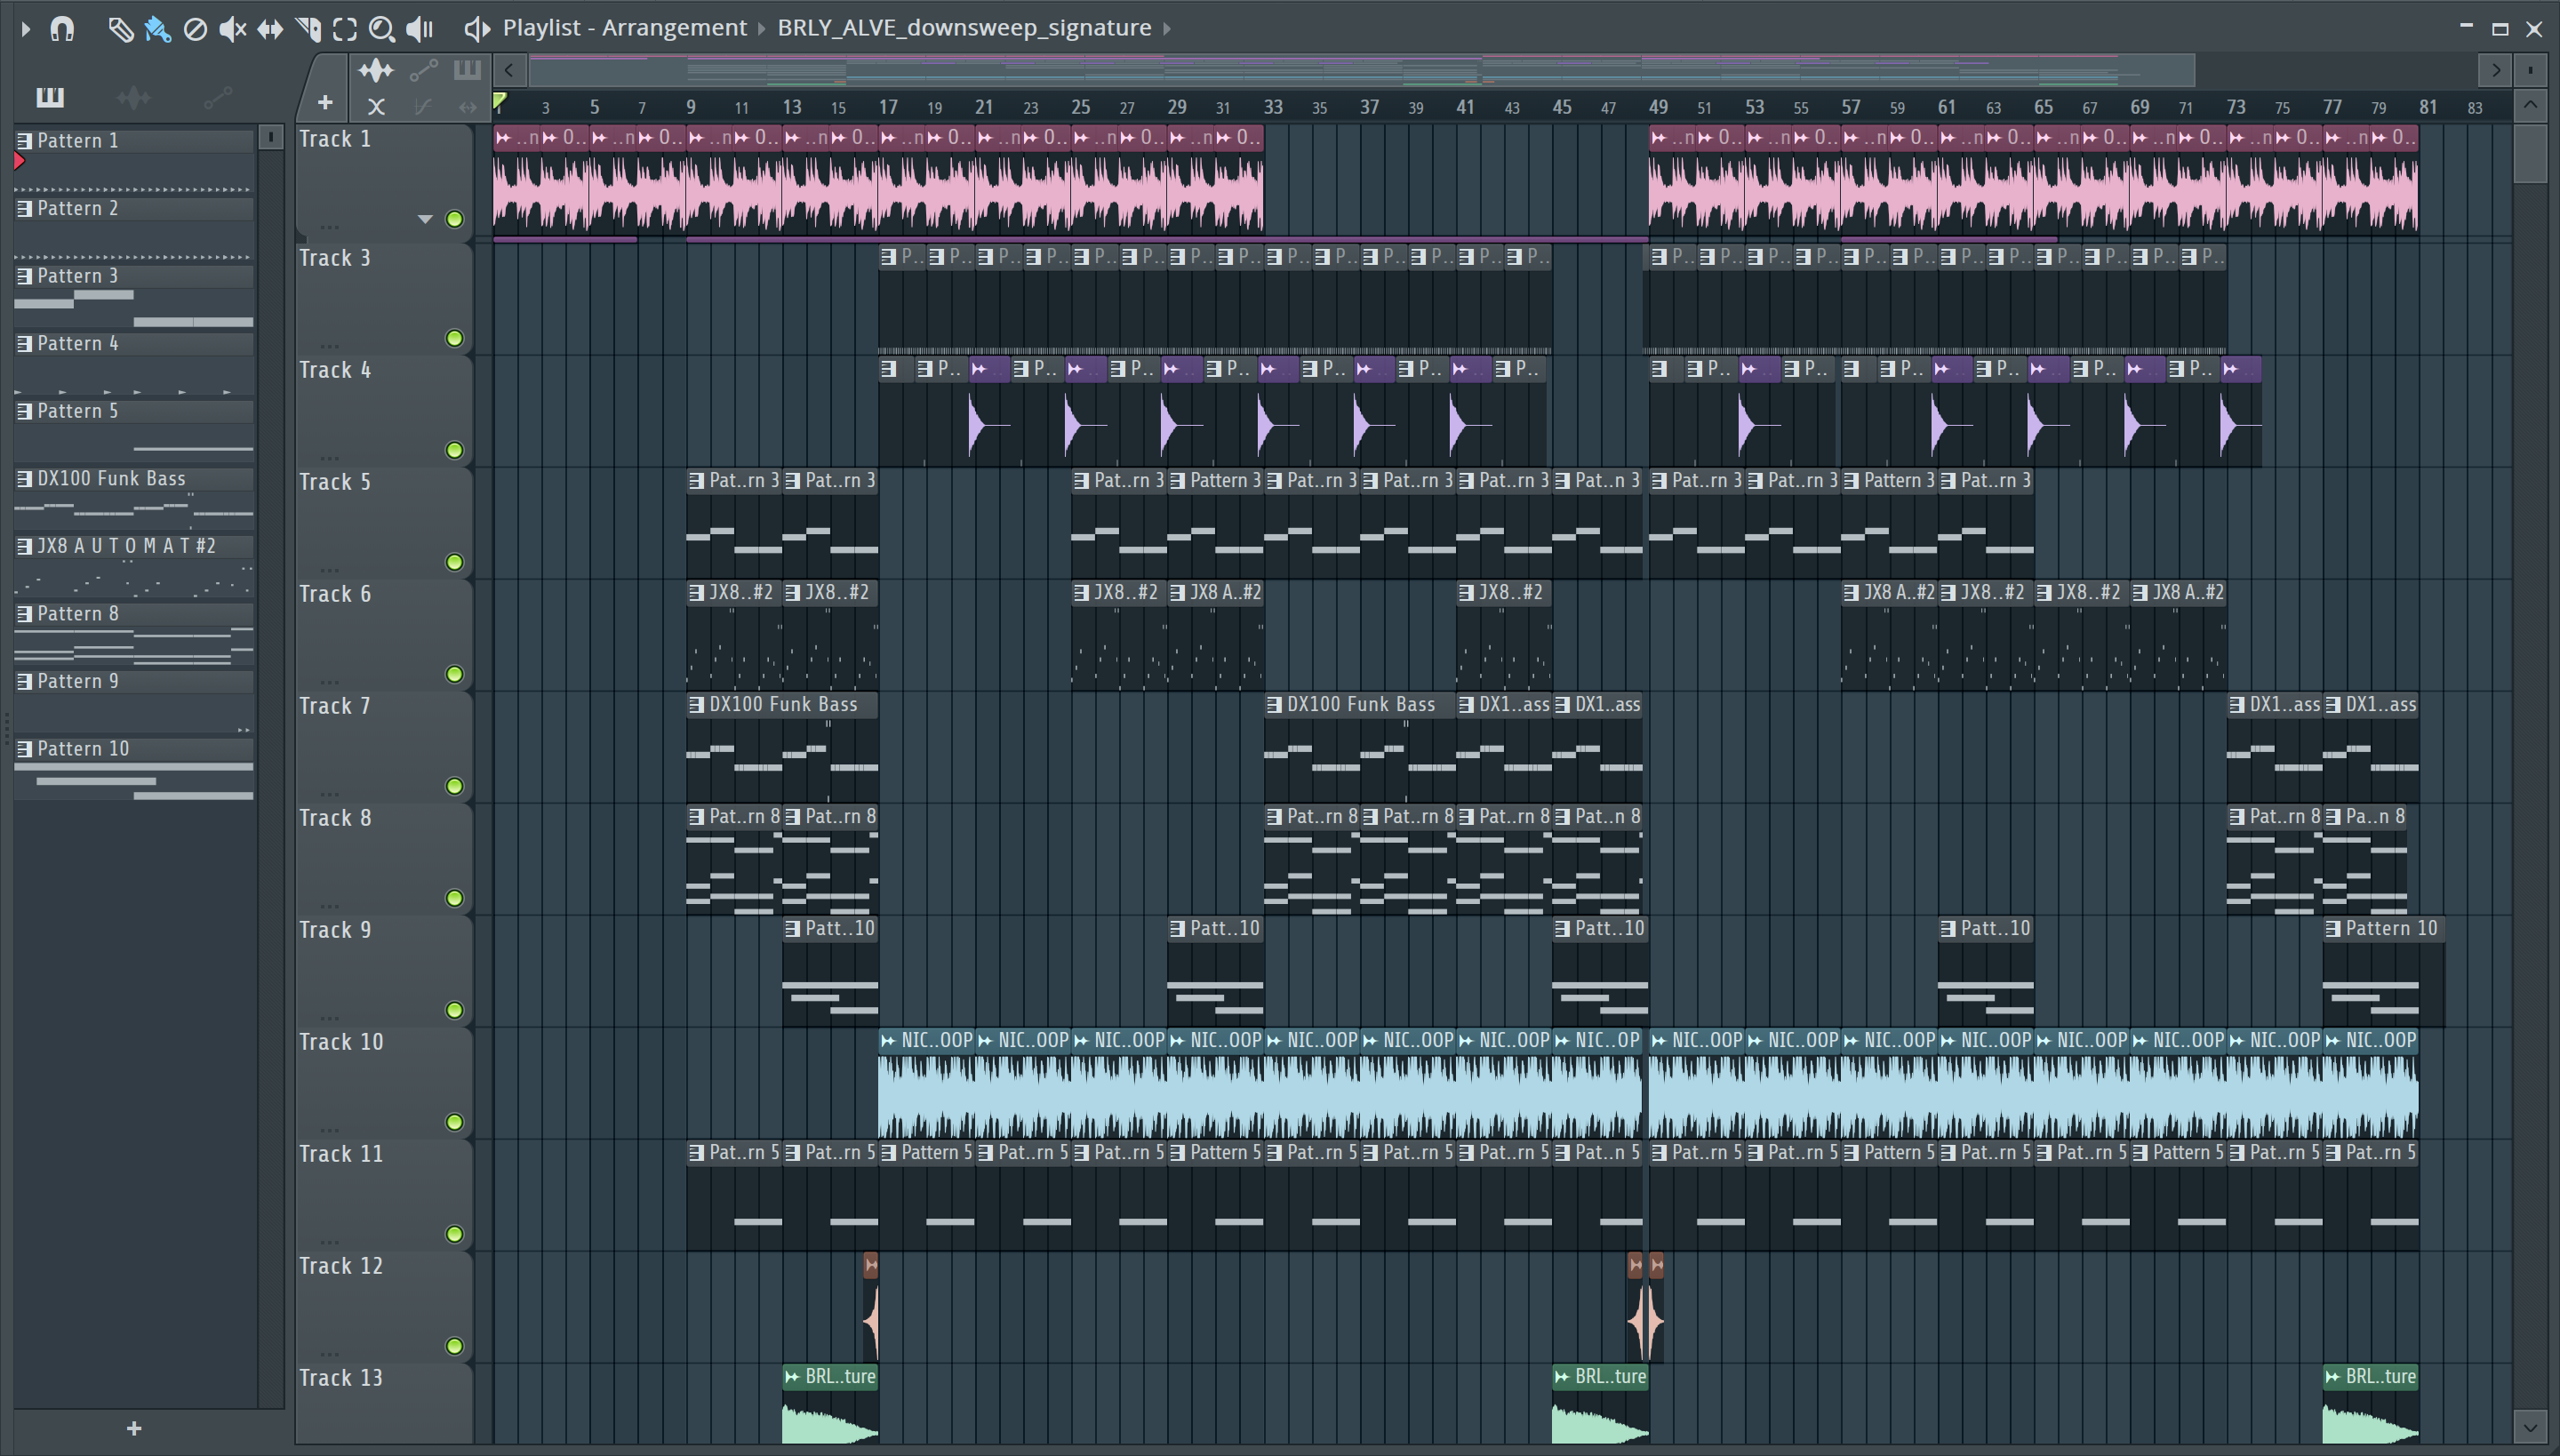Select the Playback speaker tool
The image size is (2560, 1456).
(x=420, y=29)
